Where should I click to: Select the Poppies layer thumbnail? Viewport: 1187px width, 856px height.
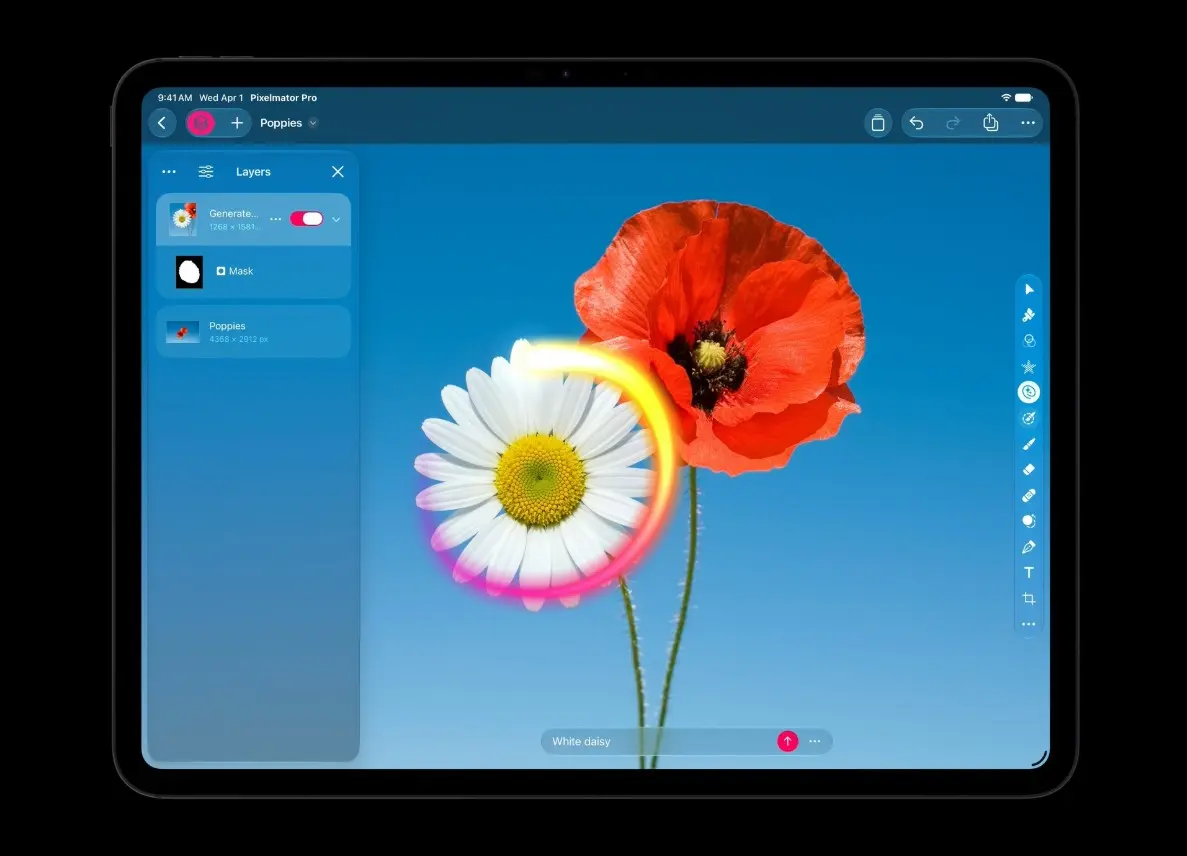pyautogui.click(x=182, y=332)
